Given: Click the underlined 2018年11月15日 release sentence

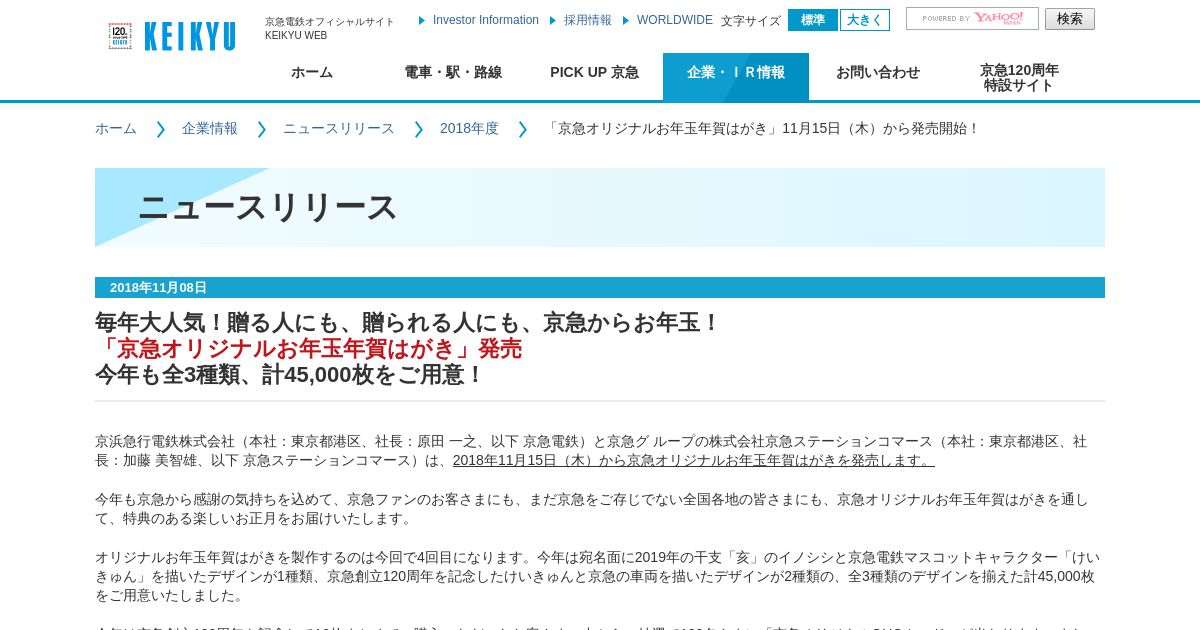Looking at the screenshot, I should (x=694, y=460).
